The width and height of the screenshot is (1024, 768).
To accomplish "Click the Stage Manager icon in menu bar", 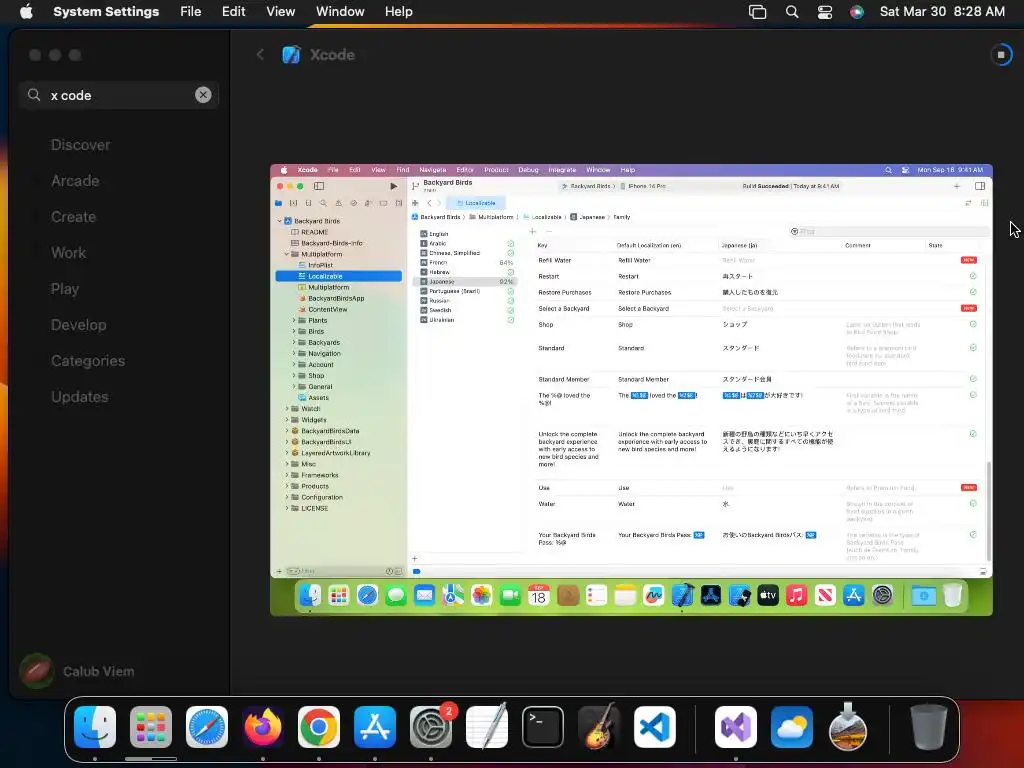I will point(758,12).
